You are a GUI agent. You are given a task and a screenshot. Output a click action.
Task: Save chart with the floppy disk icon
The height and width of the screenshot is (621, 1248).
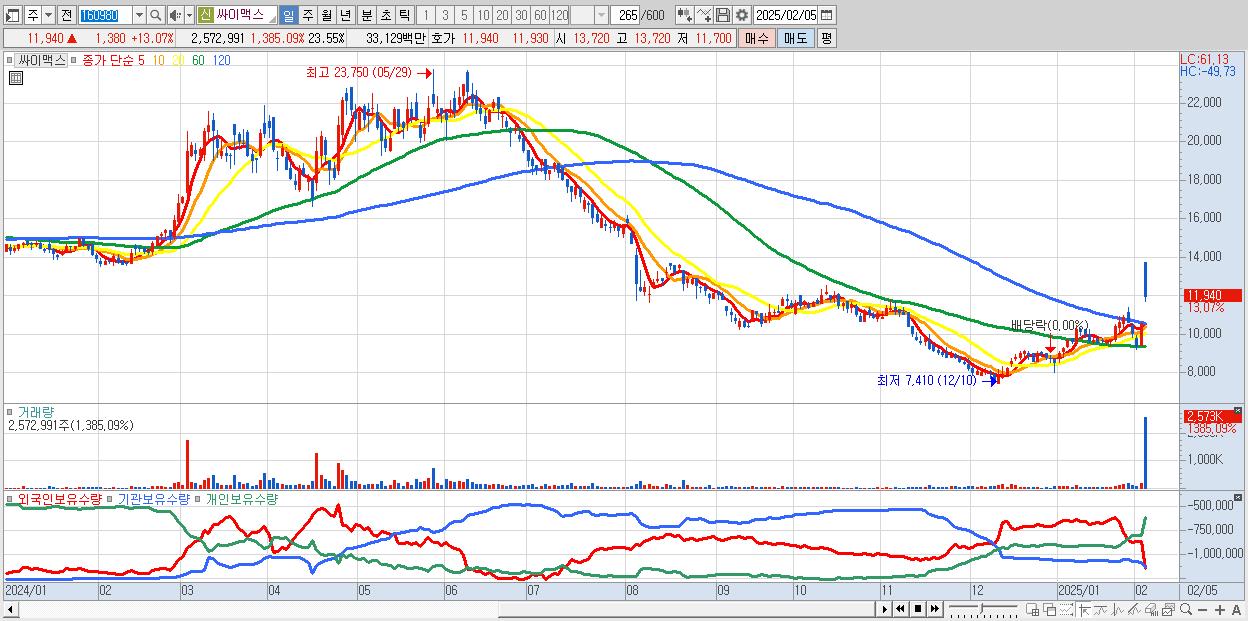[723, 15]
